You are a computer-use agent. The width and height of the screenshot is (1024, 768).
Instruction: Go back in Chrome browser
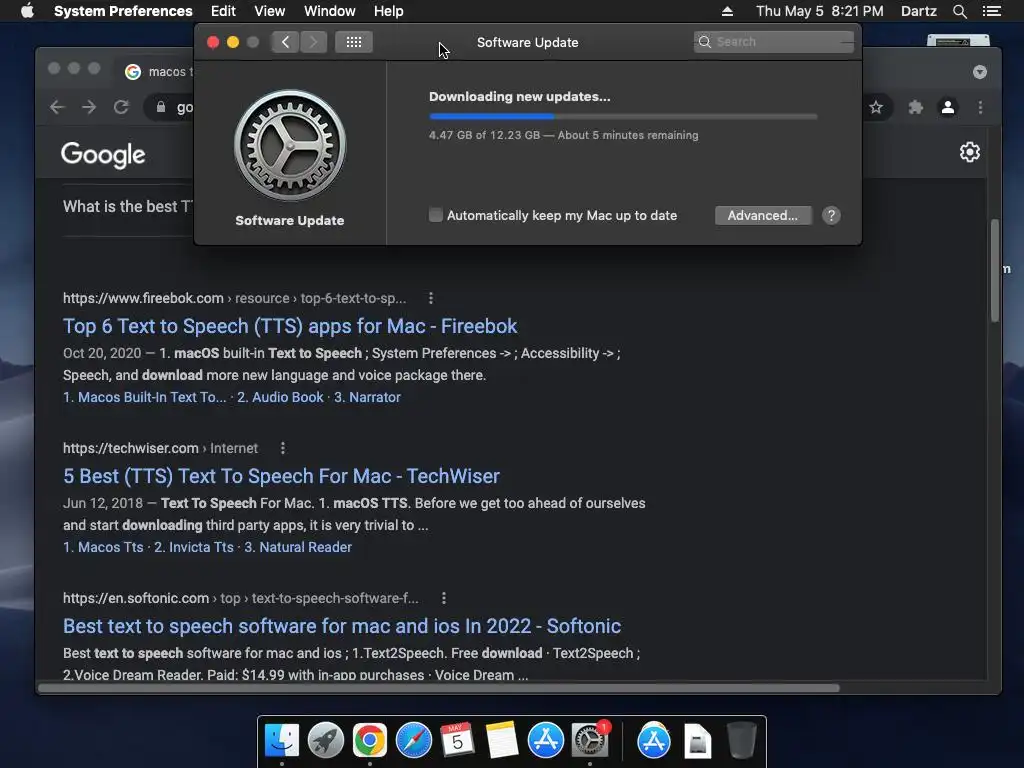(x=57, y=107)
